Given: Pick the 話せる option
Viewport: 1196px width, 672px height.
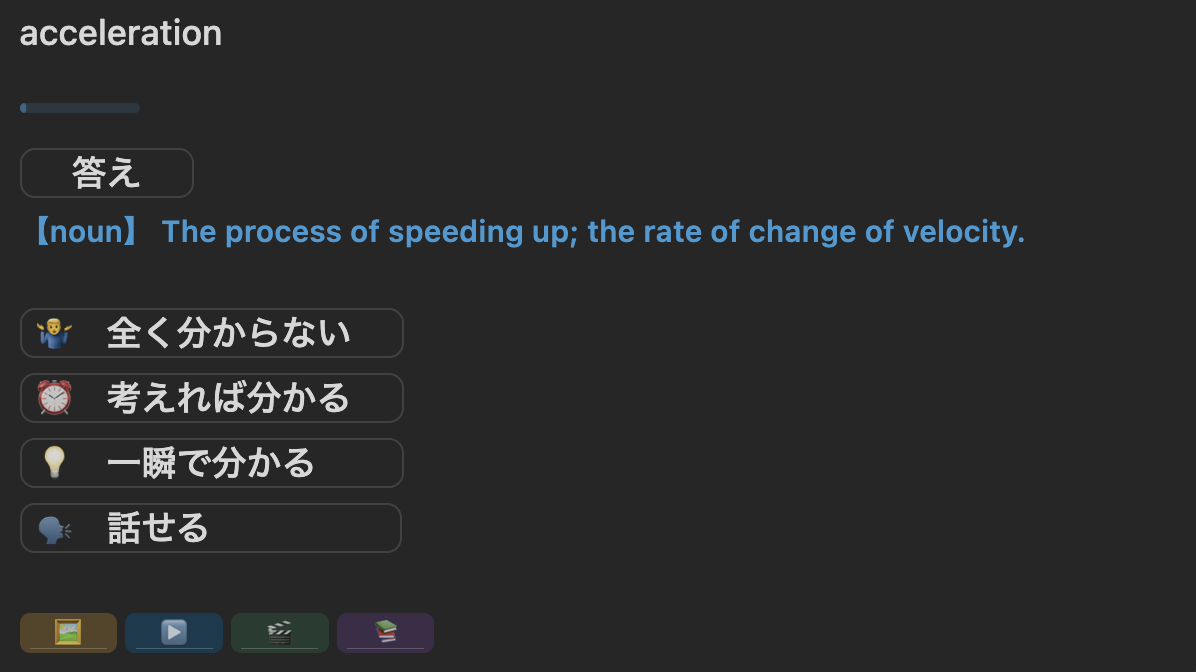Looking at the screenshot, I should pyautogui.click(x=158, y=528).
